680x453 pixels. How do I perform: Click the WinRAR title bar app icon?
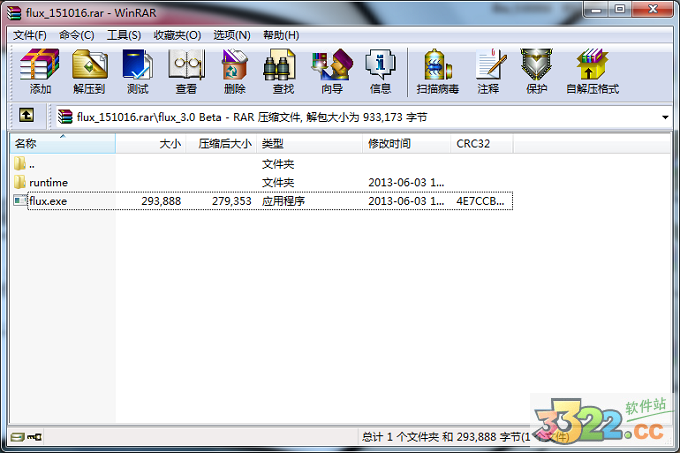(x=14, y=13)
